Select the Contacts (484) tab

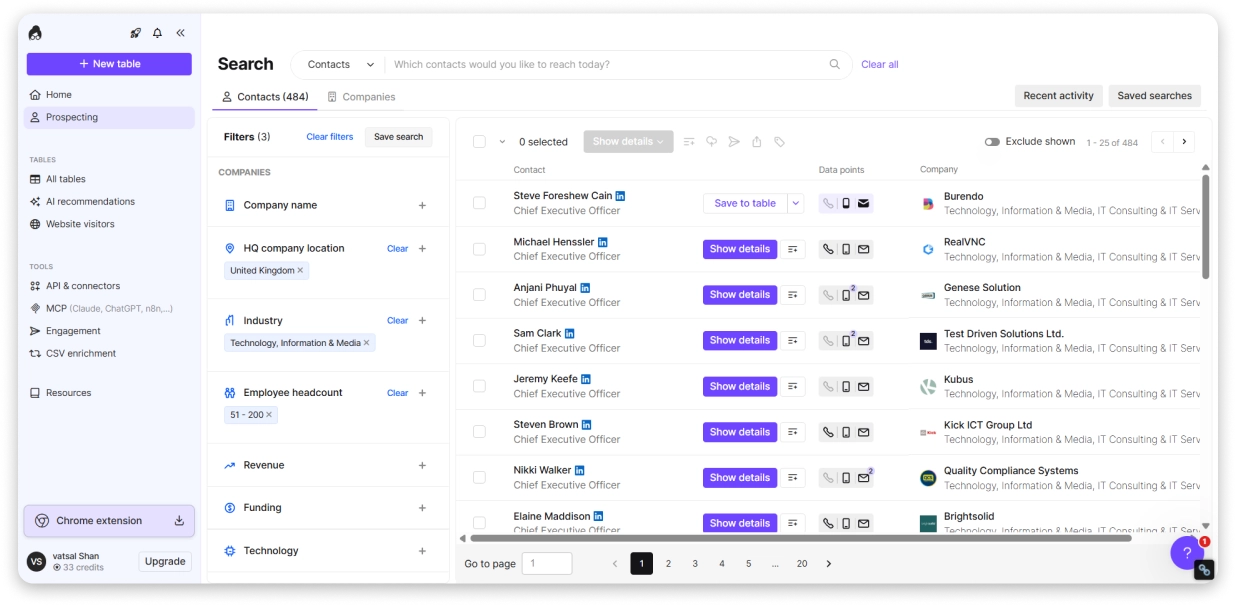click(265, 97)
